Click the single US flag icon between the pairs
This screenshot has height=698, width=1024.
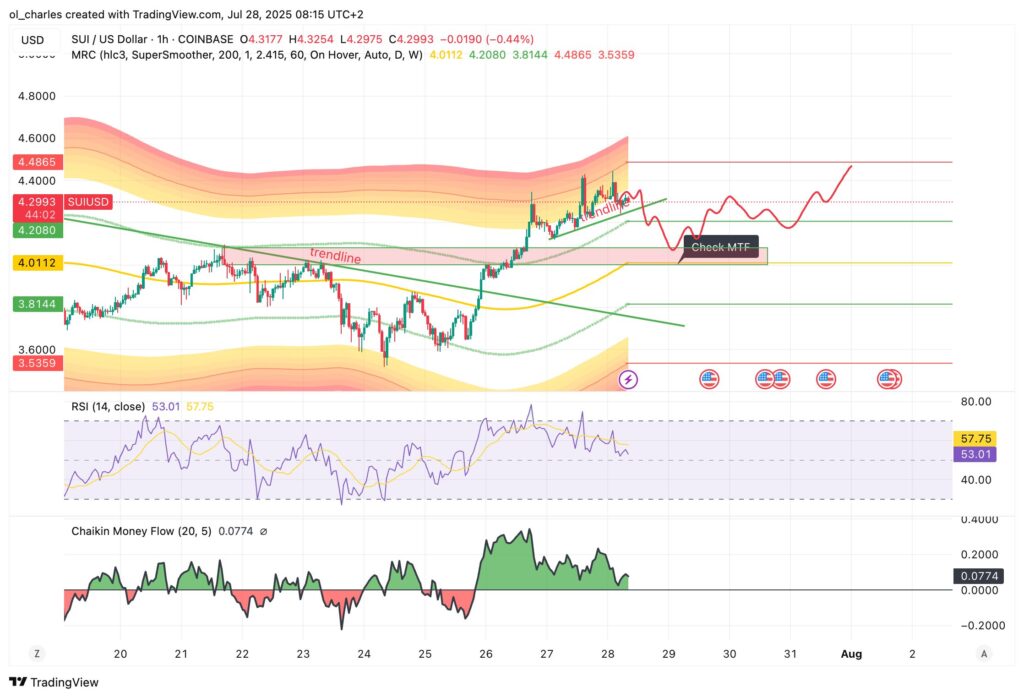point(825,378)
